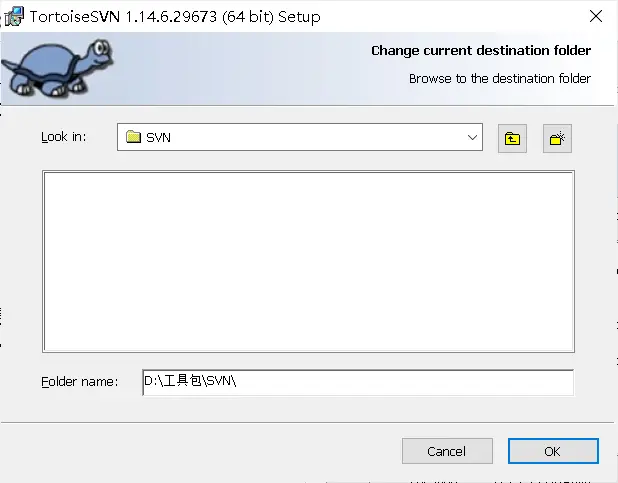Screen dimensions: 618x483
Task: Click the installer icon in title bar
Action: tap(14, 17)
